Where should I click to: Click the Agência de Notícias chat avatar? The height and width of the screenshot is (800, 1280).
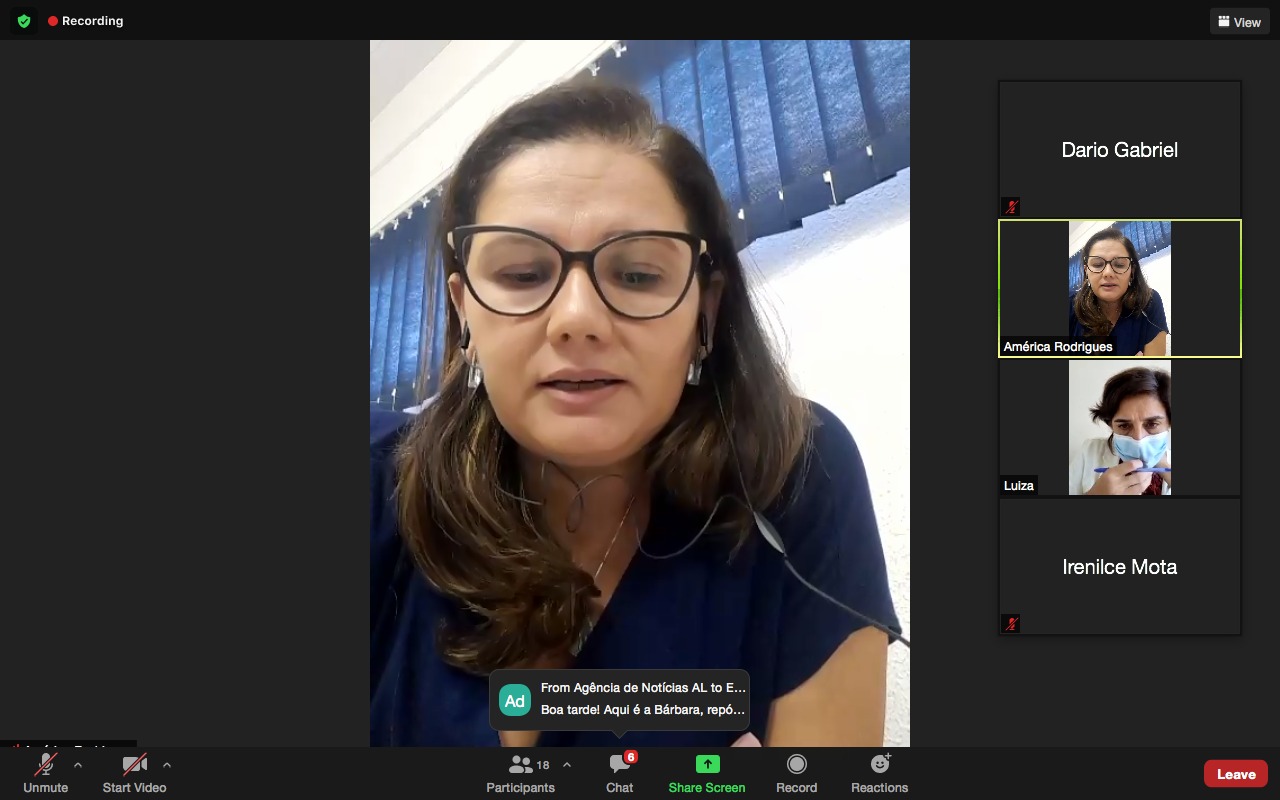pos(515,700)
